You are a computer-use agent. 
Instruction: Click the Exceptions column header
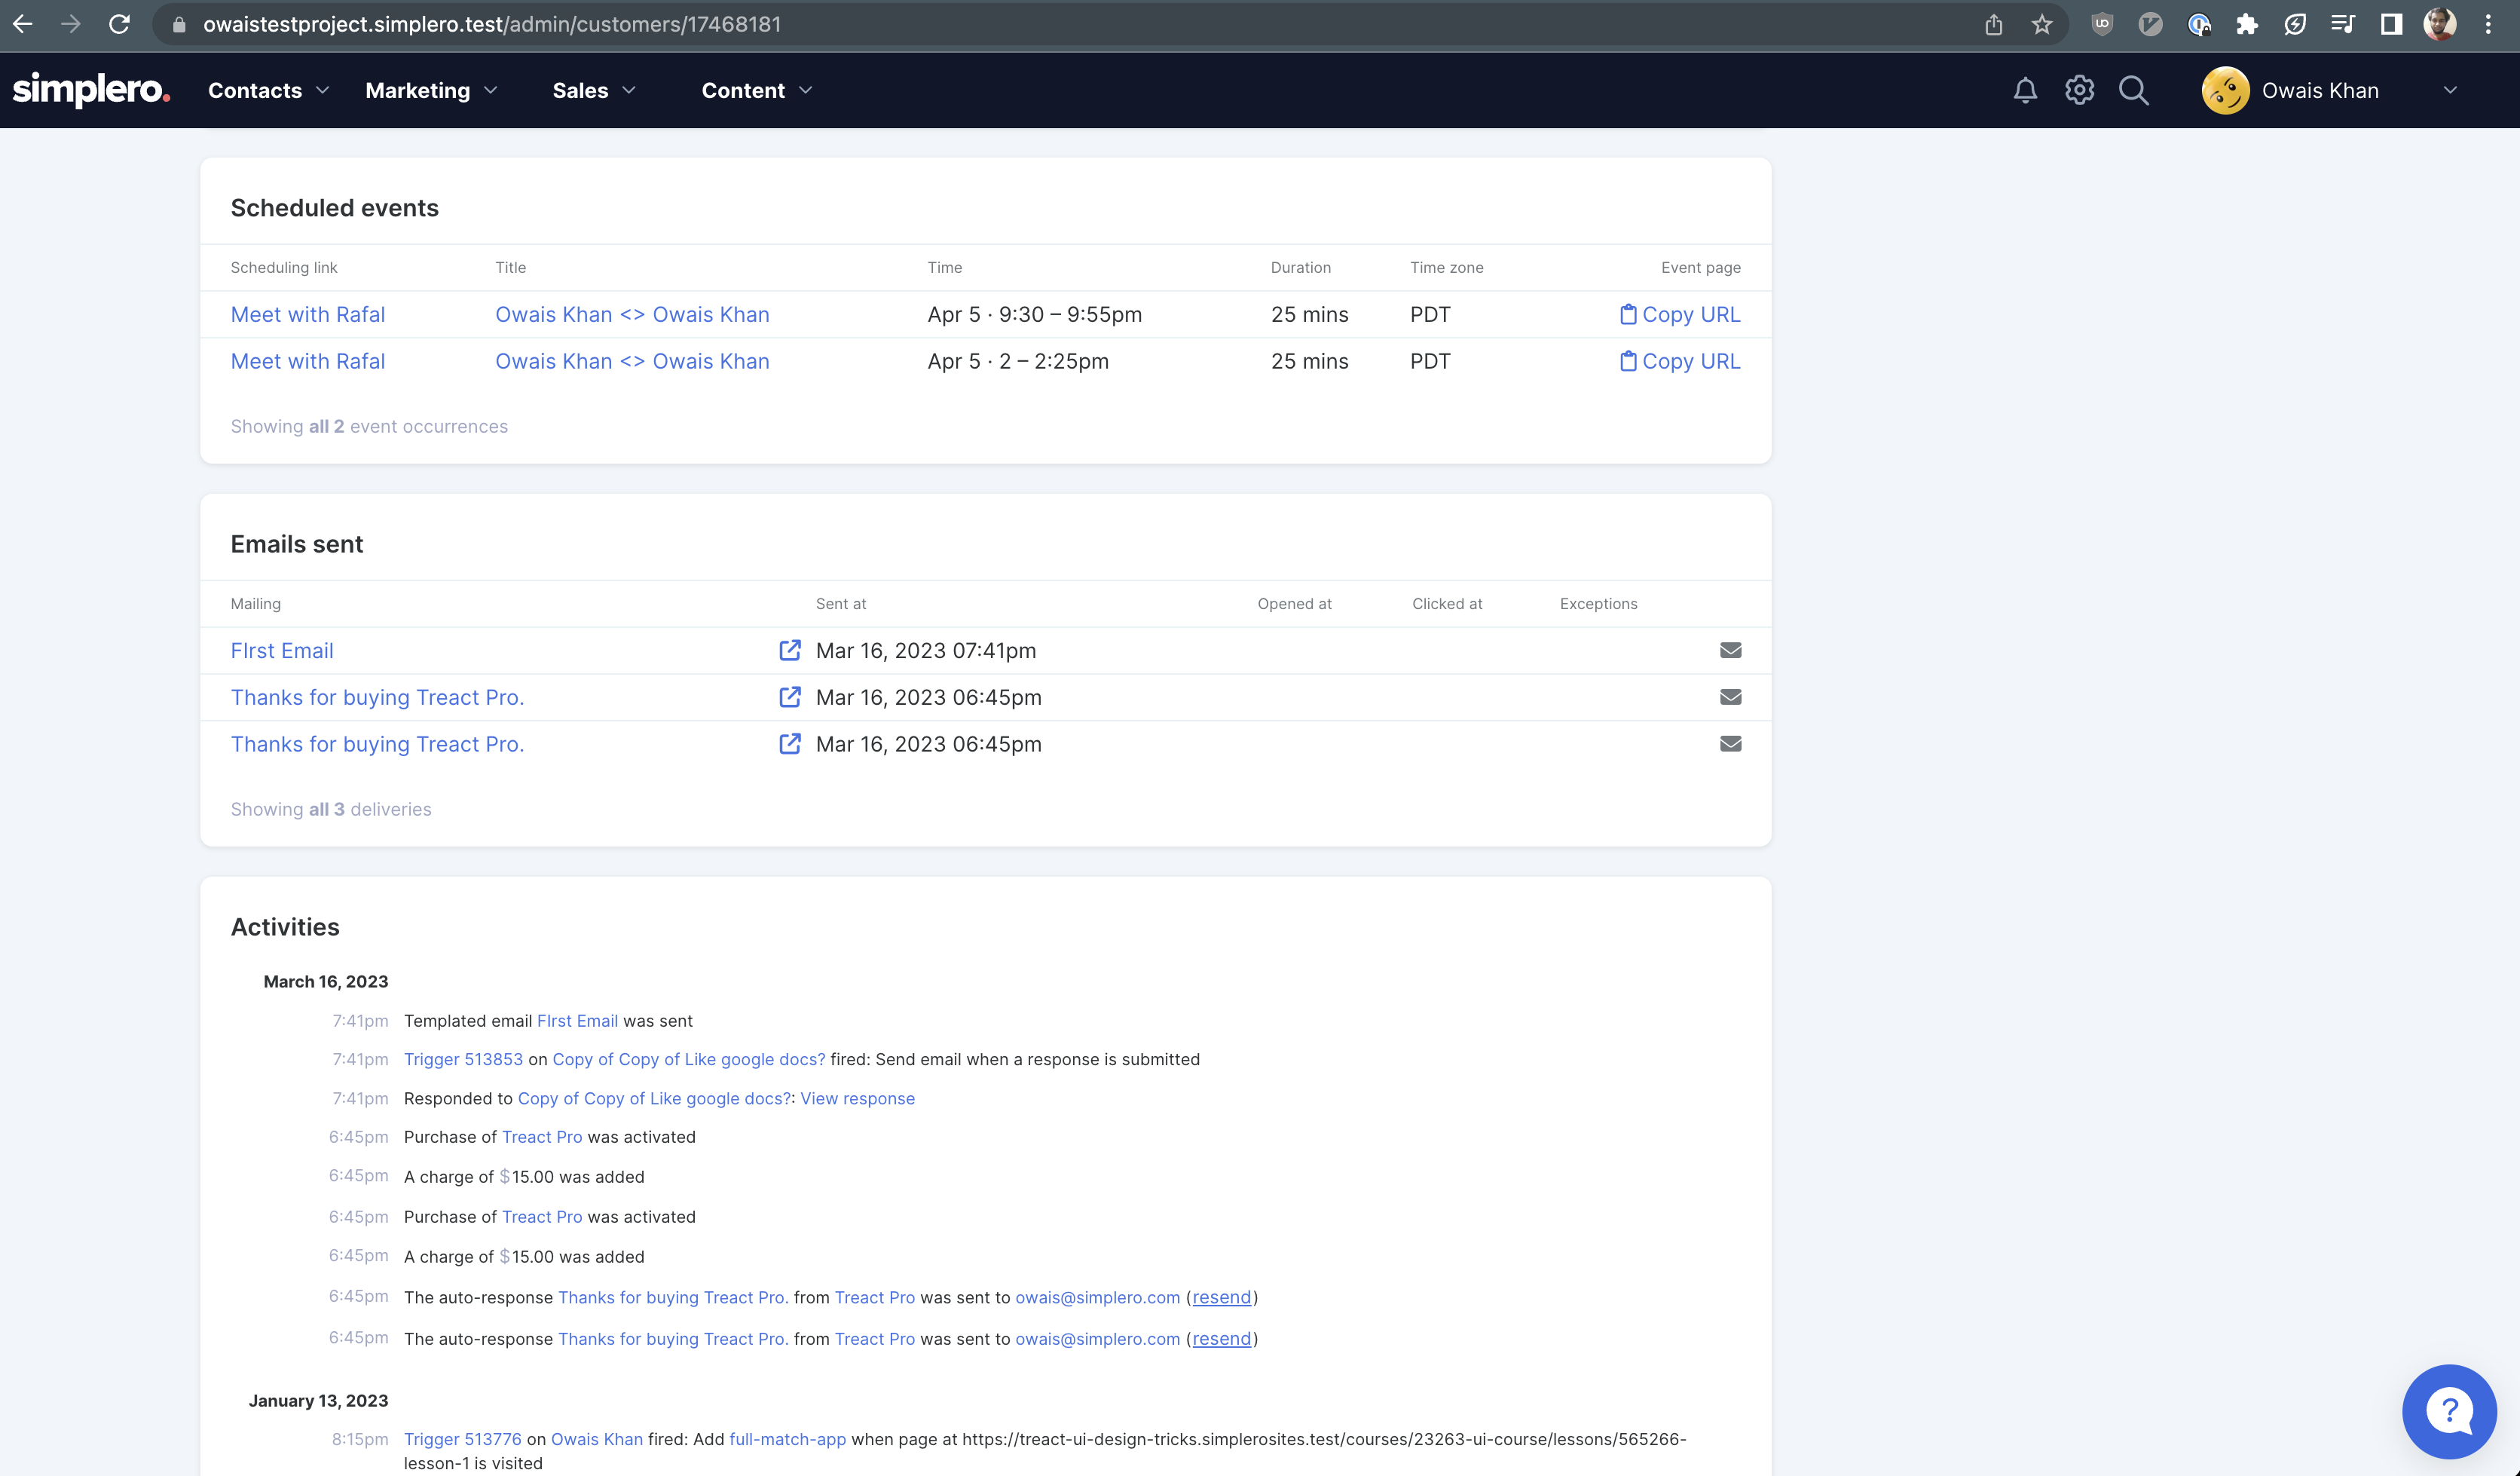coord(1598,603)
